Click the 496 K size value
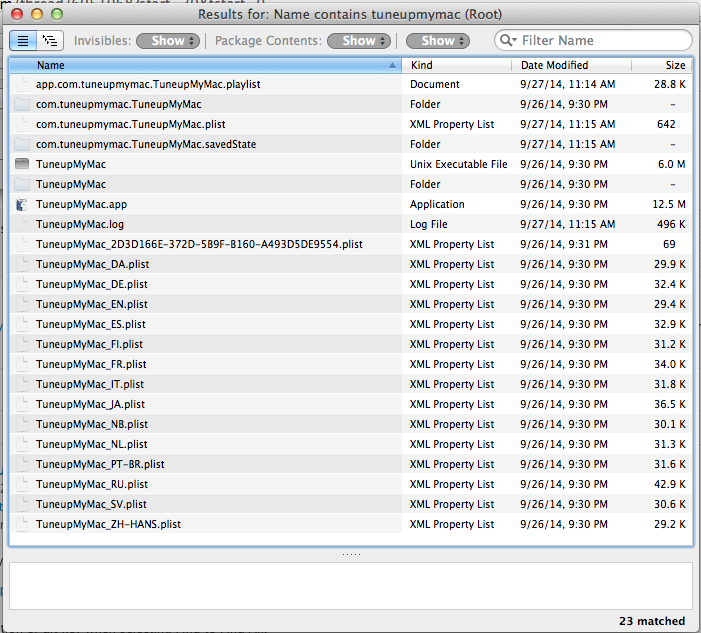This screenshot has width=701, height=633. pyautogui.click(x=671, y=224)
